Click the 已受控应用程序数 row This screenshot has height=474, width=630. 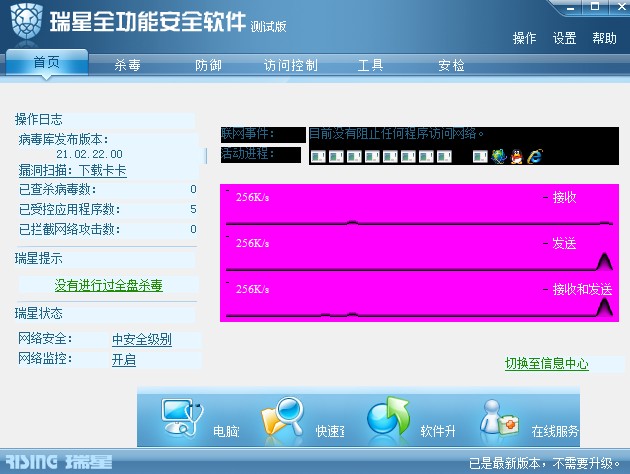point(107,209)
